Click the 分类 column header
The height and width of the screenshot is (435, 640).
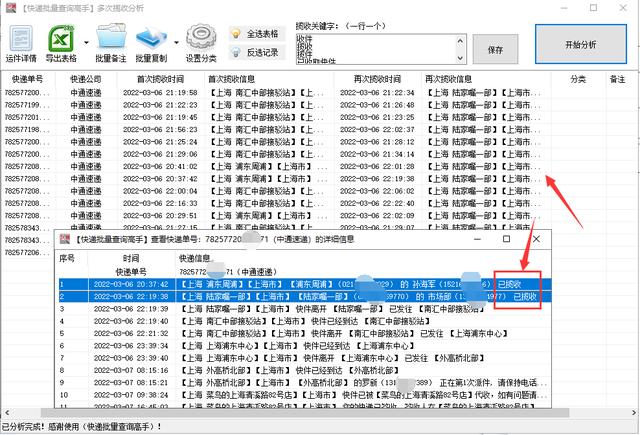point(578,79)
